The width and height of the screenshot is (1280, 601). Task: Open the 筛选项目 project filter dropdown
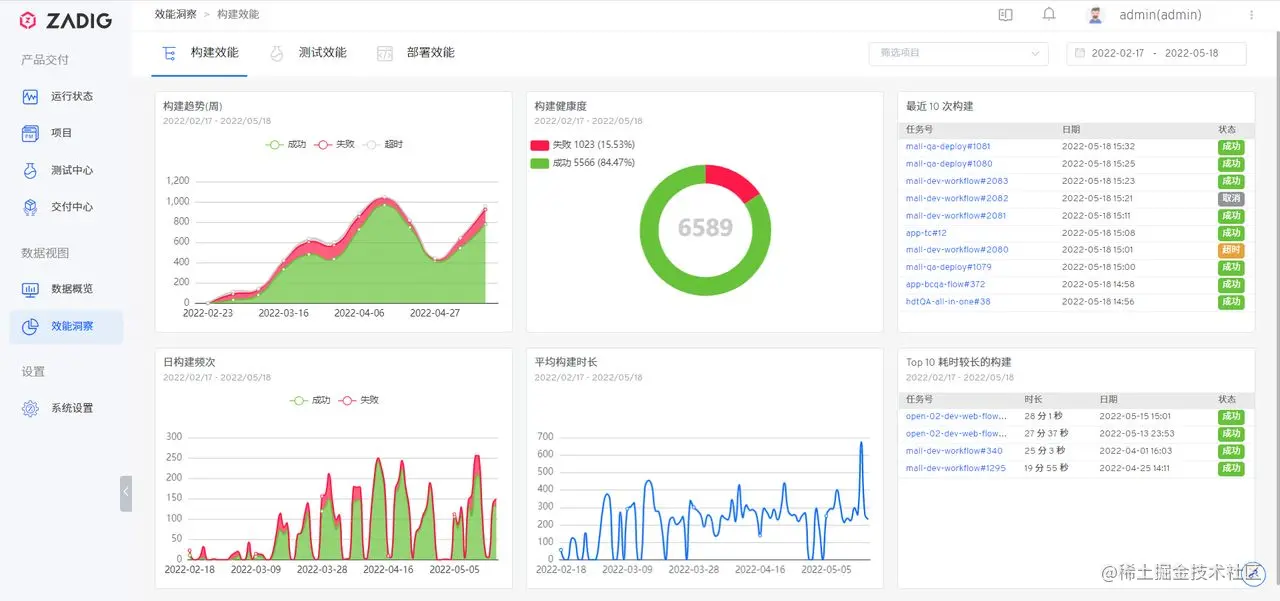[958, 53]
